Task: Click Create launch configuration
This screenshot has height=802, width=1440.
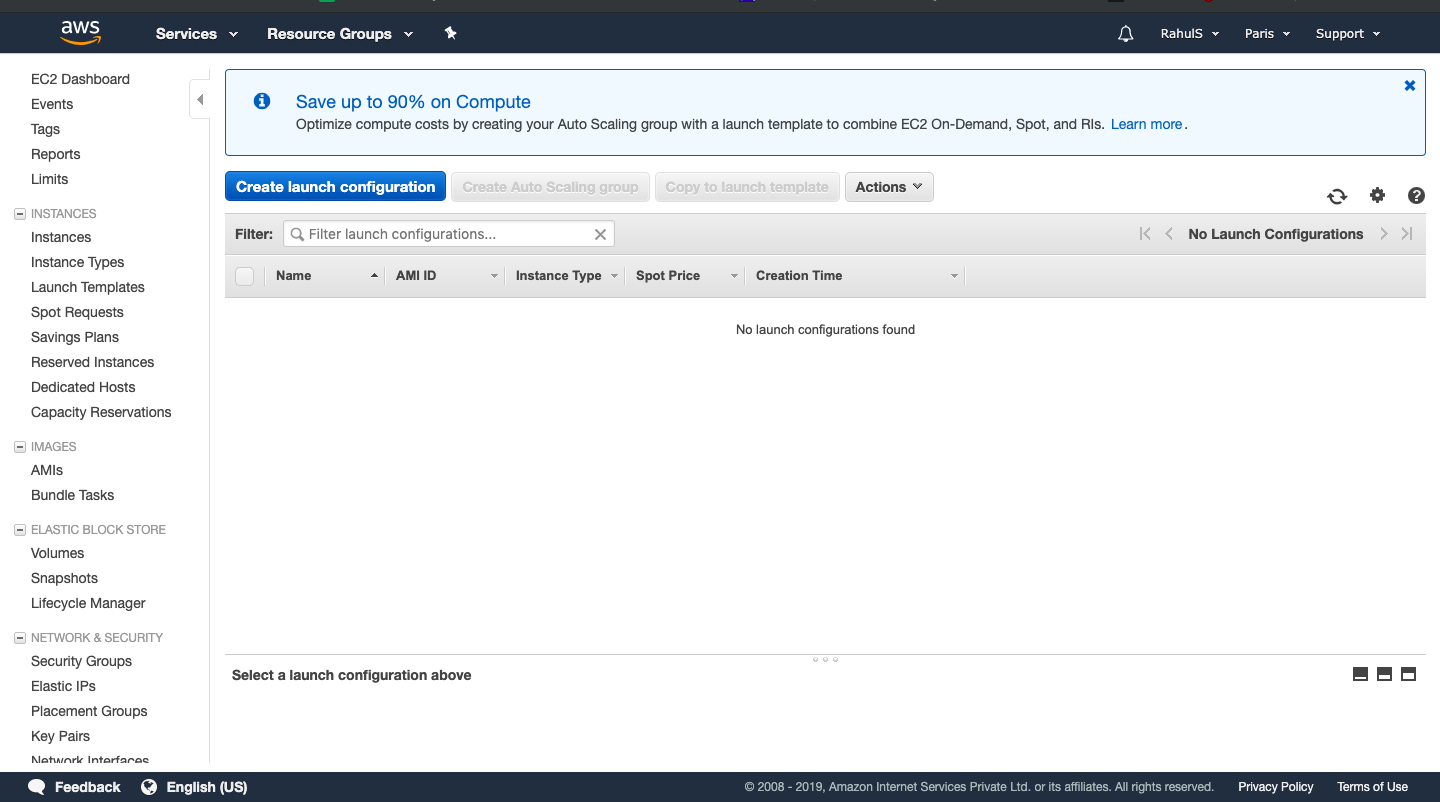Action: point(335,186)
